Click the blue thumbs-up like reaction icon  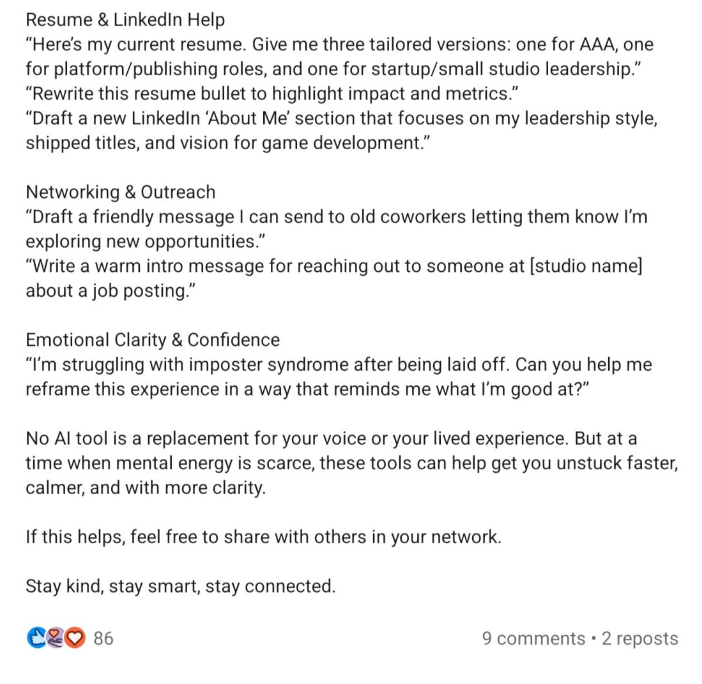pyautogui.click(x=36, y=638)
